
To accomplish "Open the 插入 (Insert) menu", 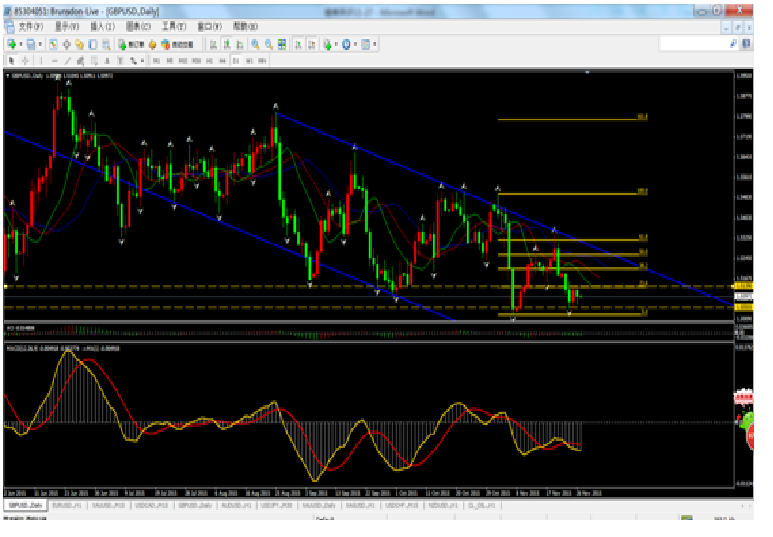I will coord(103,26).
